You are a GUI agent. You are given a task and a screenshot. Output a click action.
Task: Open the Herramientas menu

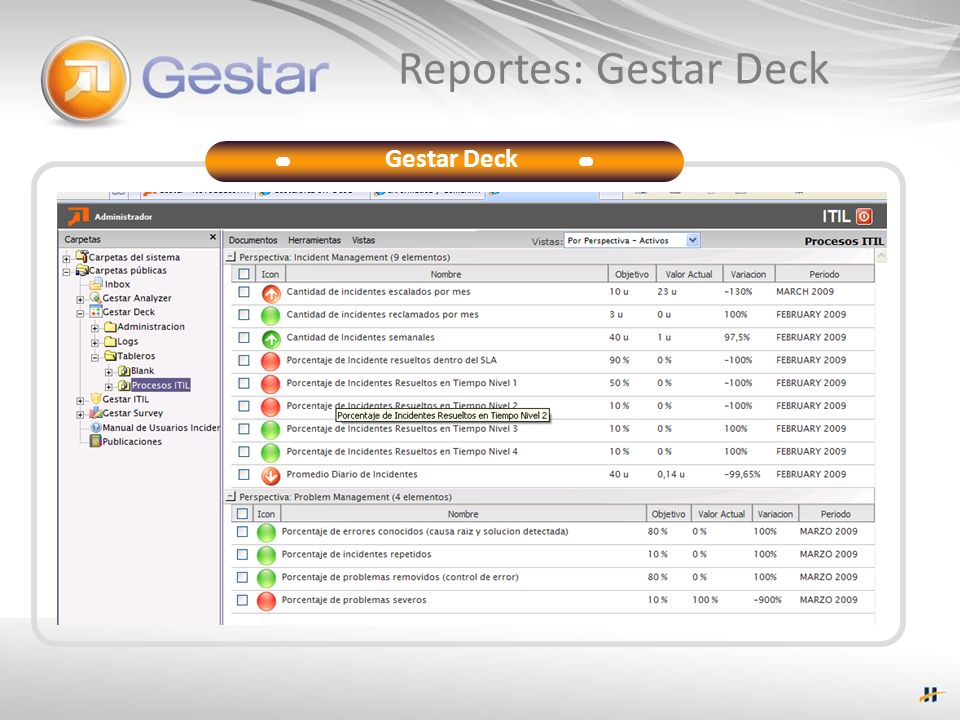coord(314,240)
